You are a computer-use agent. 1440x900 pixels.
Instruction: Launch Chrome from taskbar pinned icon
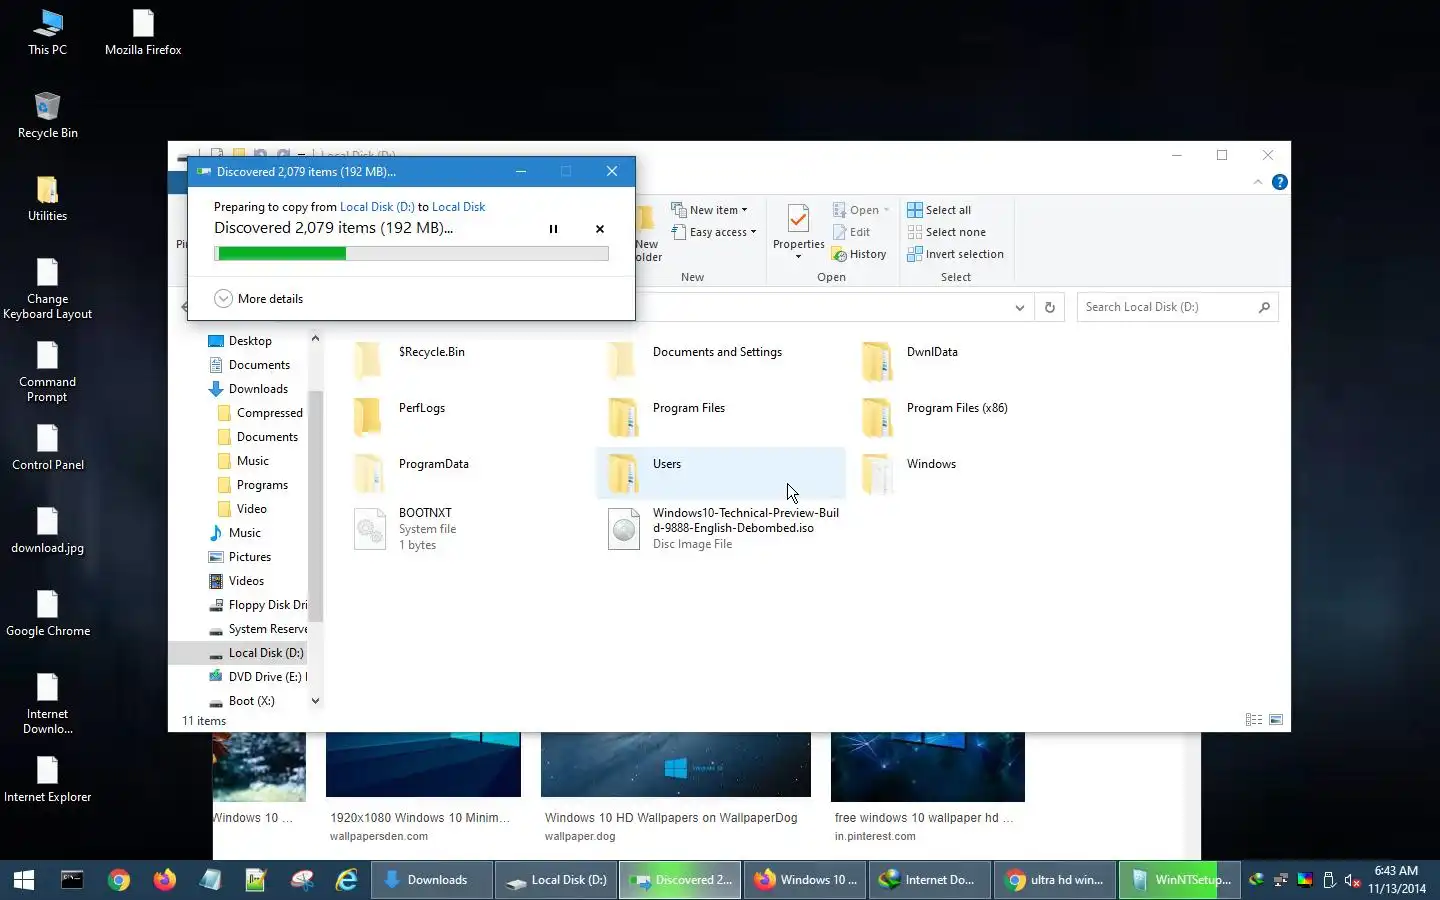pyautogui.click(x=119, y=880)
